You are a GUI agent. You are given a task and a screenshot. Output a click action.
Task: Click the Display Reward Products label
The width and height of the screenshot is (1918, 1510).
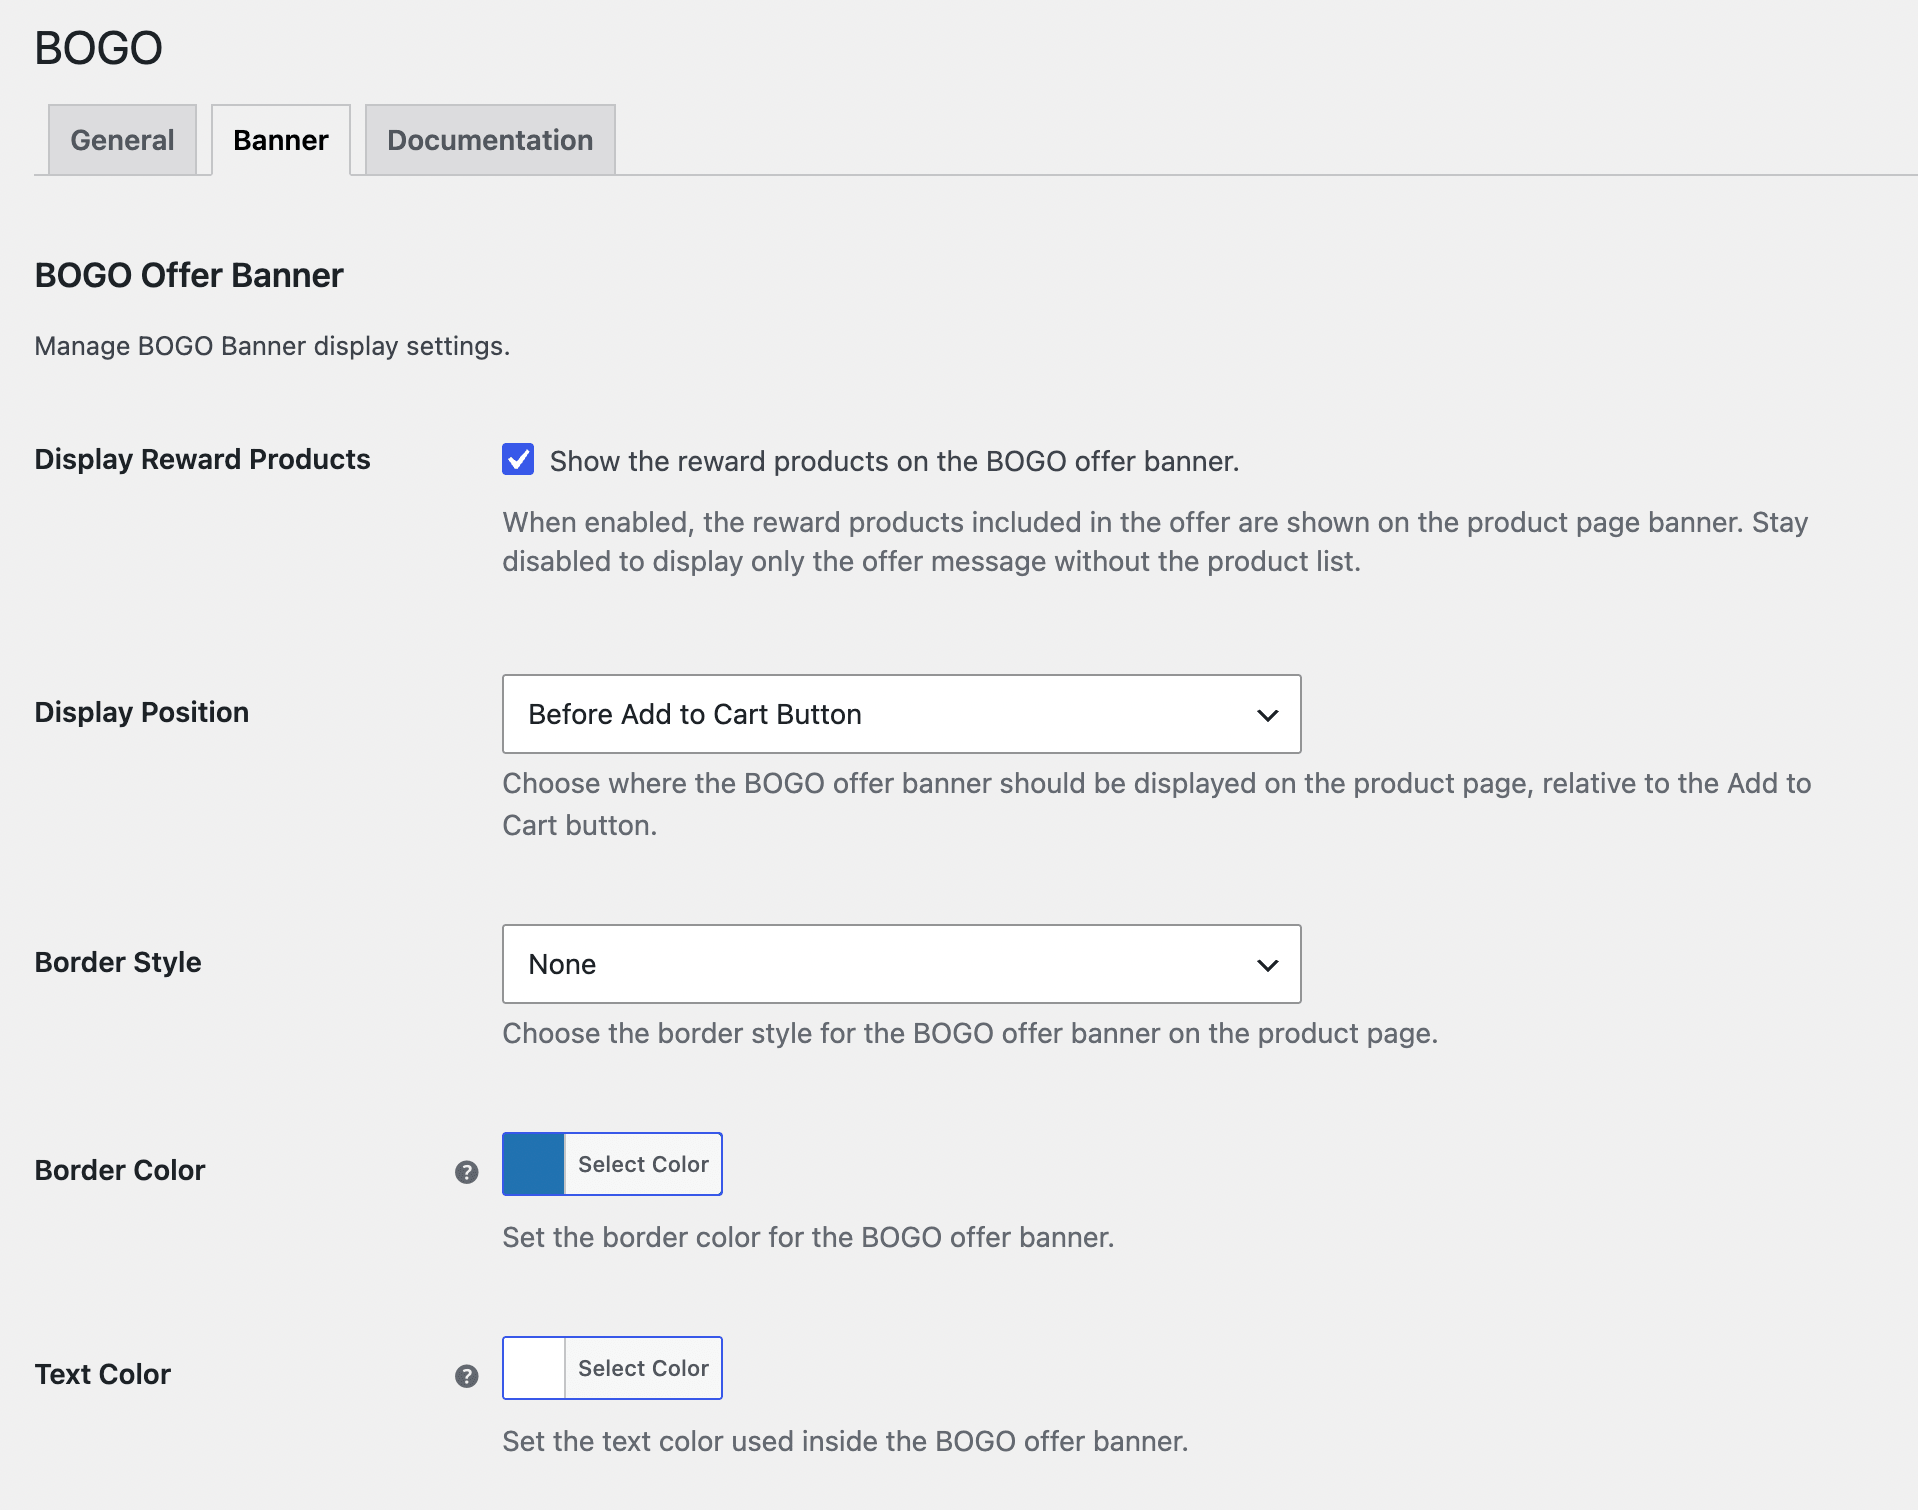point(202,459)
